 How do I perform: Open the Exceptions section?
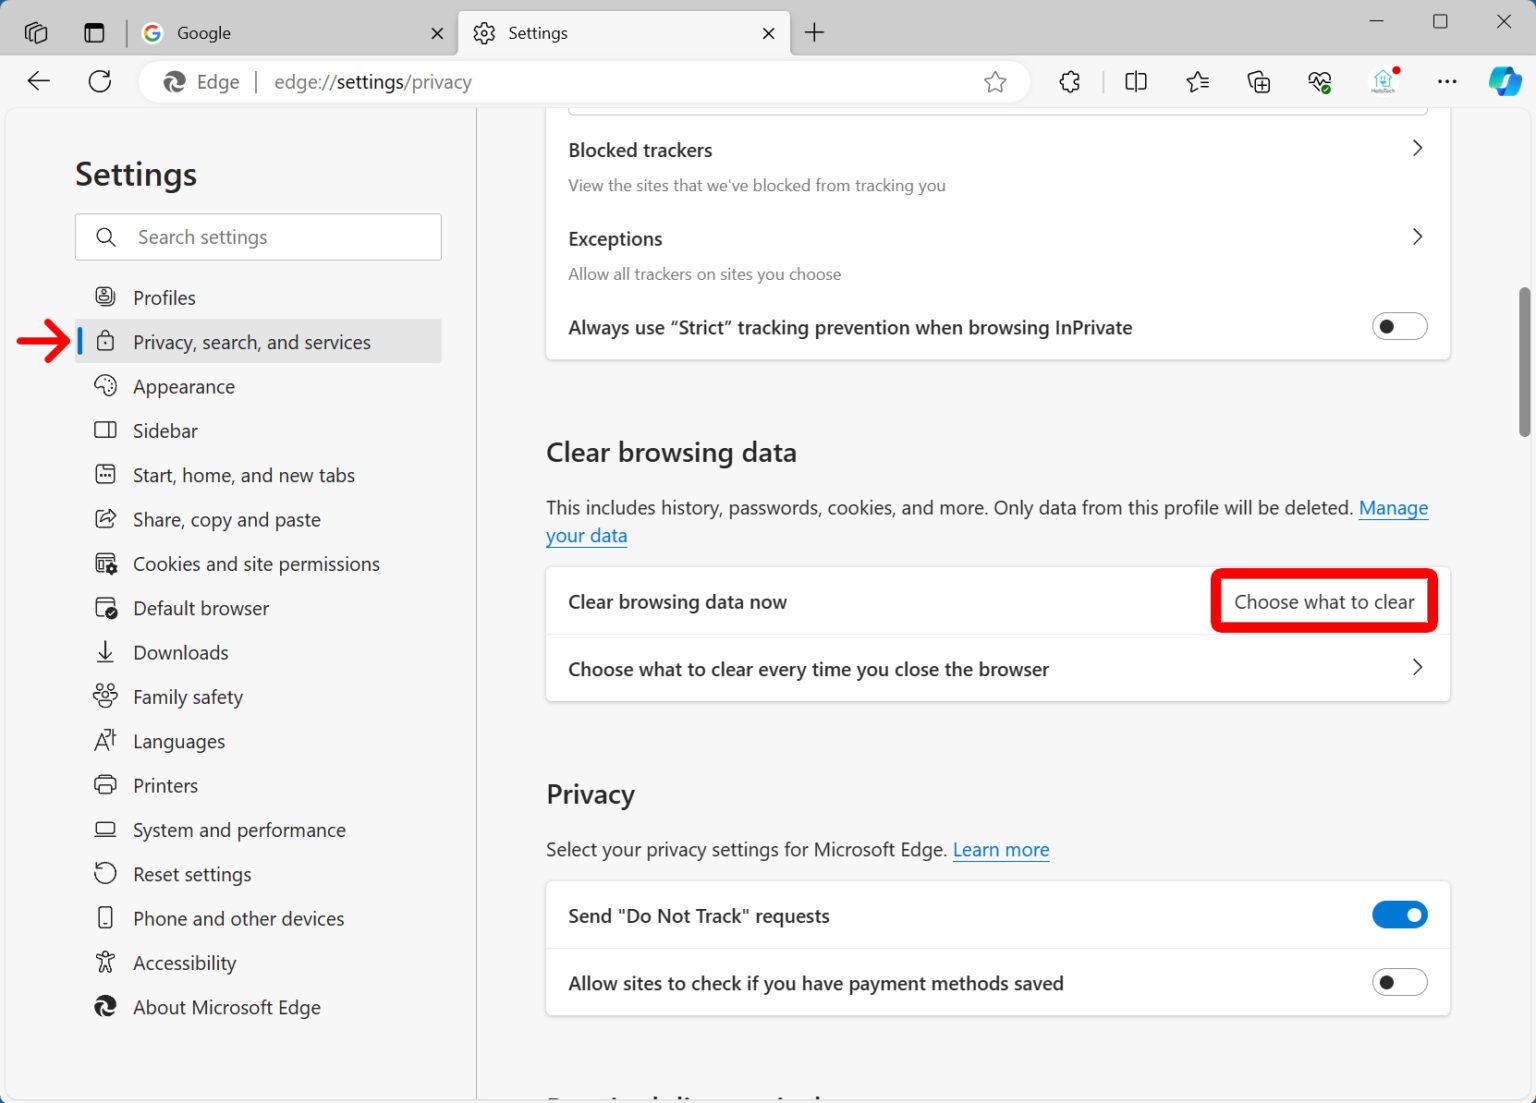pos(1417,237)
